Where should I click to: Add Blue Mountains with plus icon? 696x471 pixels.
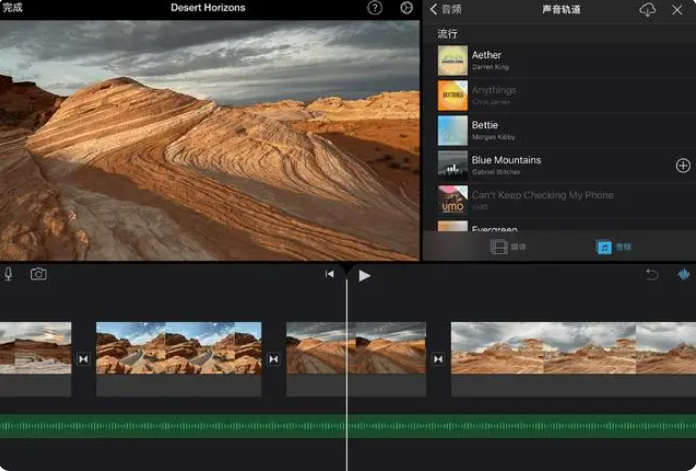tap(683, 166)
